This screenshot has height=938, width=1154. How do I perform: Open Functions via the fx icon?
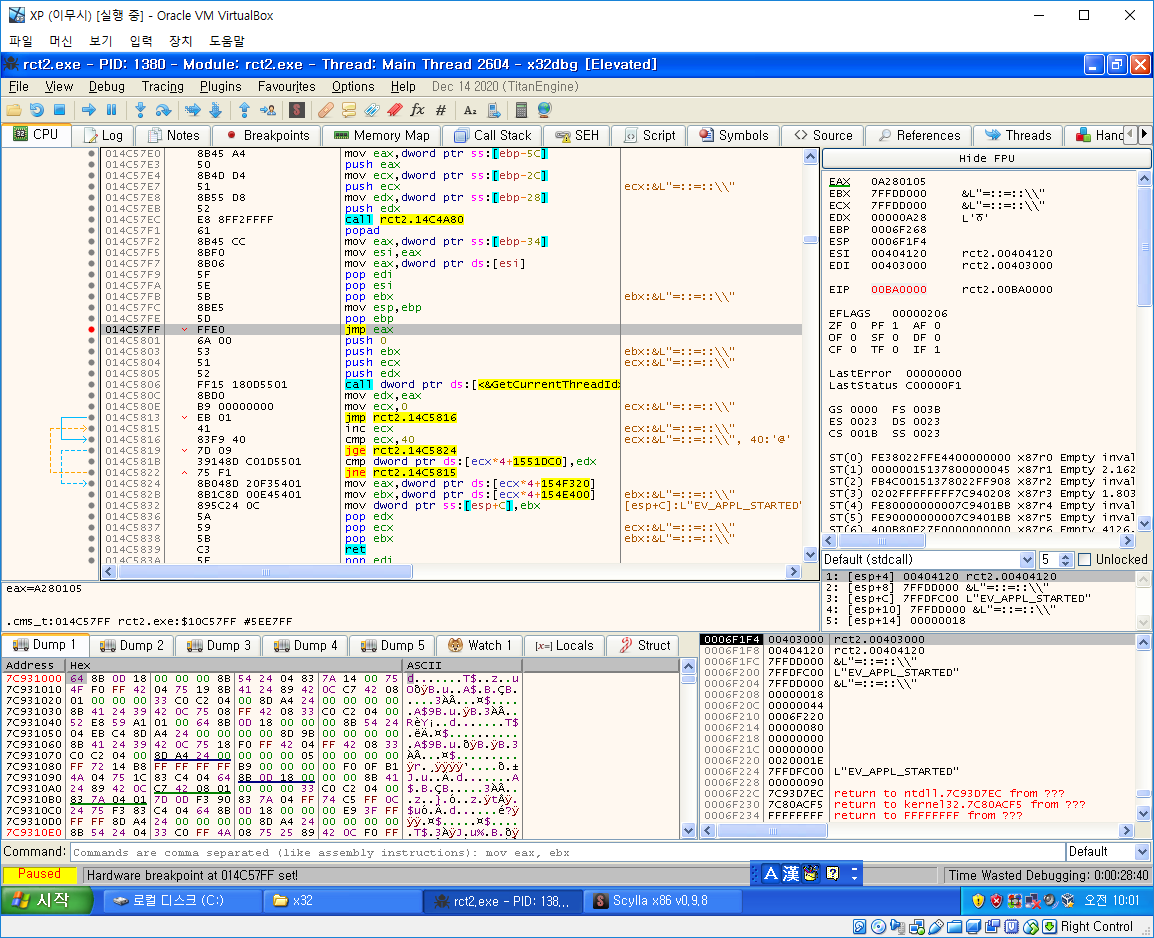tap(417, 110)
